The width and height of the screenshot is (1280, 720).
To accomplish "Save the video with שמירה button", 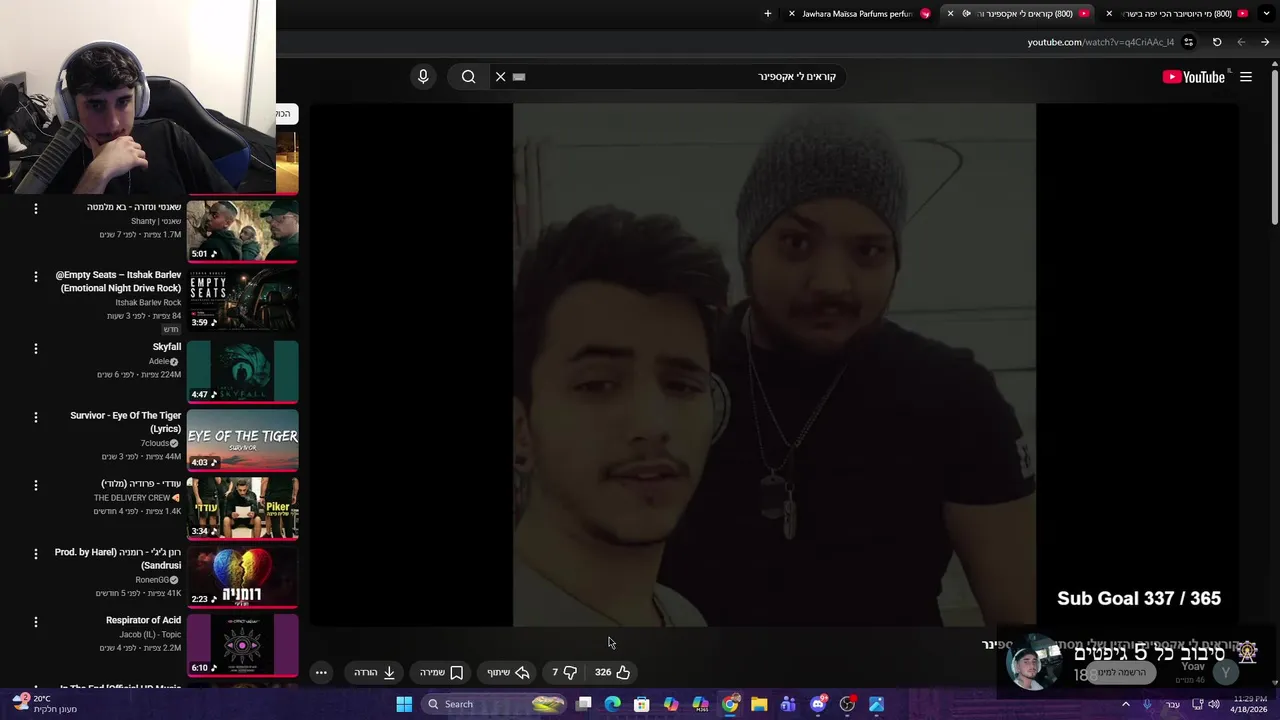I will 441,672.
